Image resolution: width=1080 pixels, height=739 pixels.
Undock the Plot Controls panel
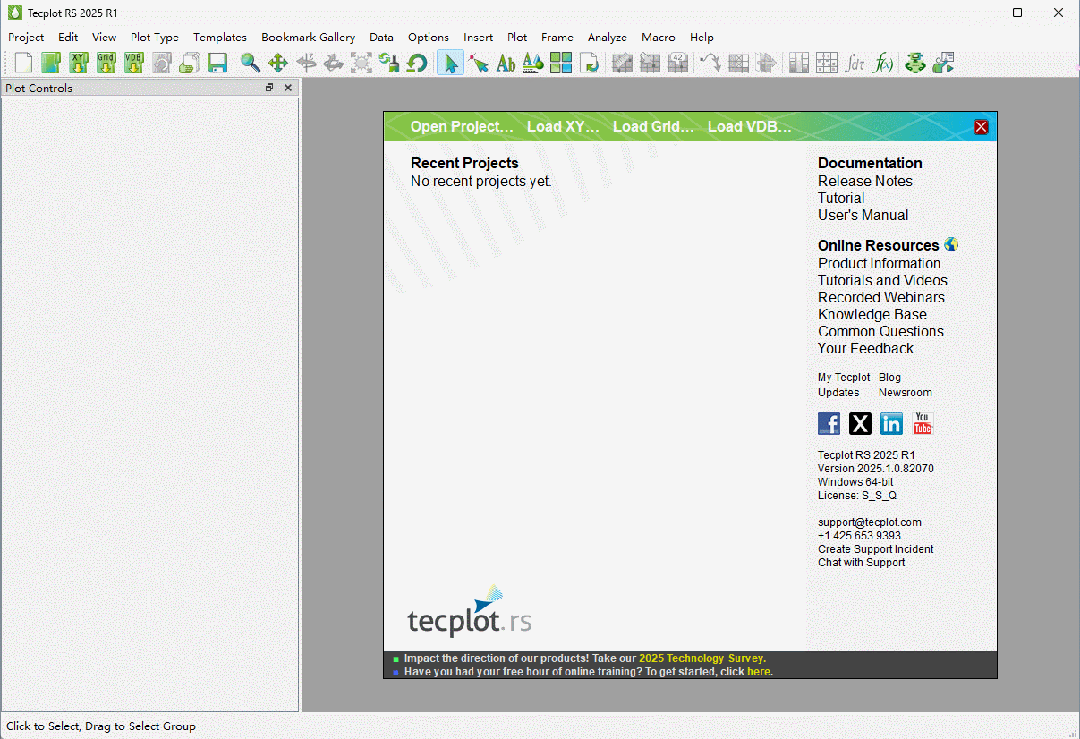[269, 87]
